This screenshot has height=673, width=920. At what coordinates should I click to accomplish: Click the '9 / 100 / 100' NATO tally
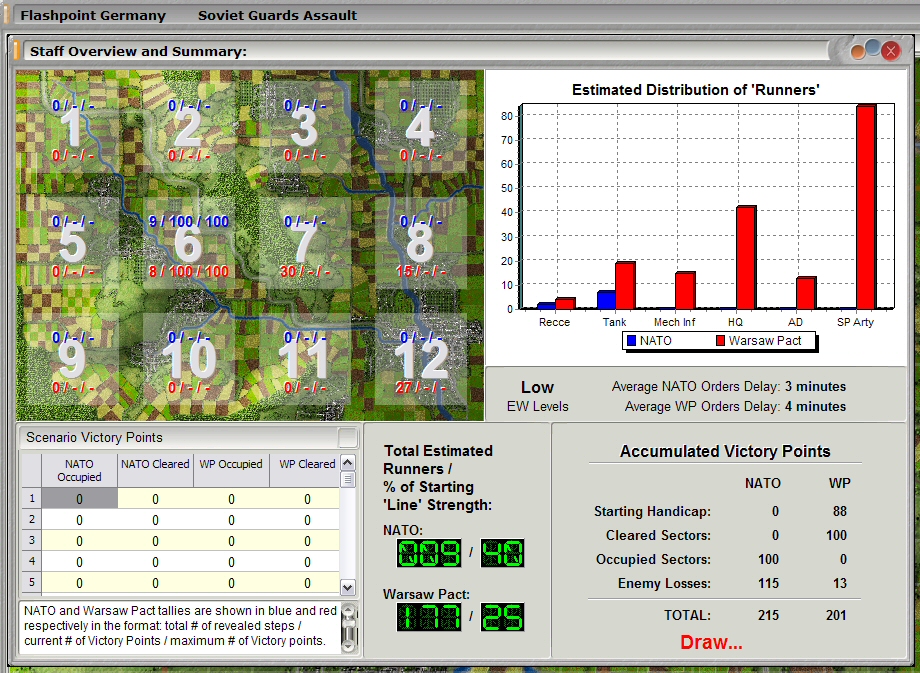coord(188,222)
